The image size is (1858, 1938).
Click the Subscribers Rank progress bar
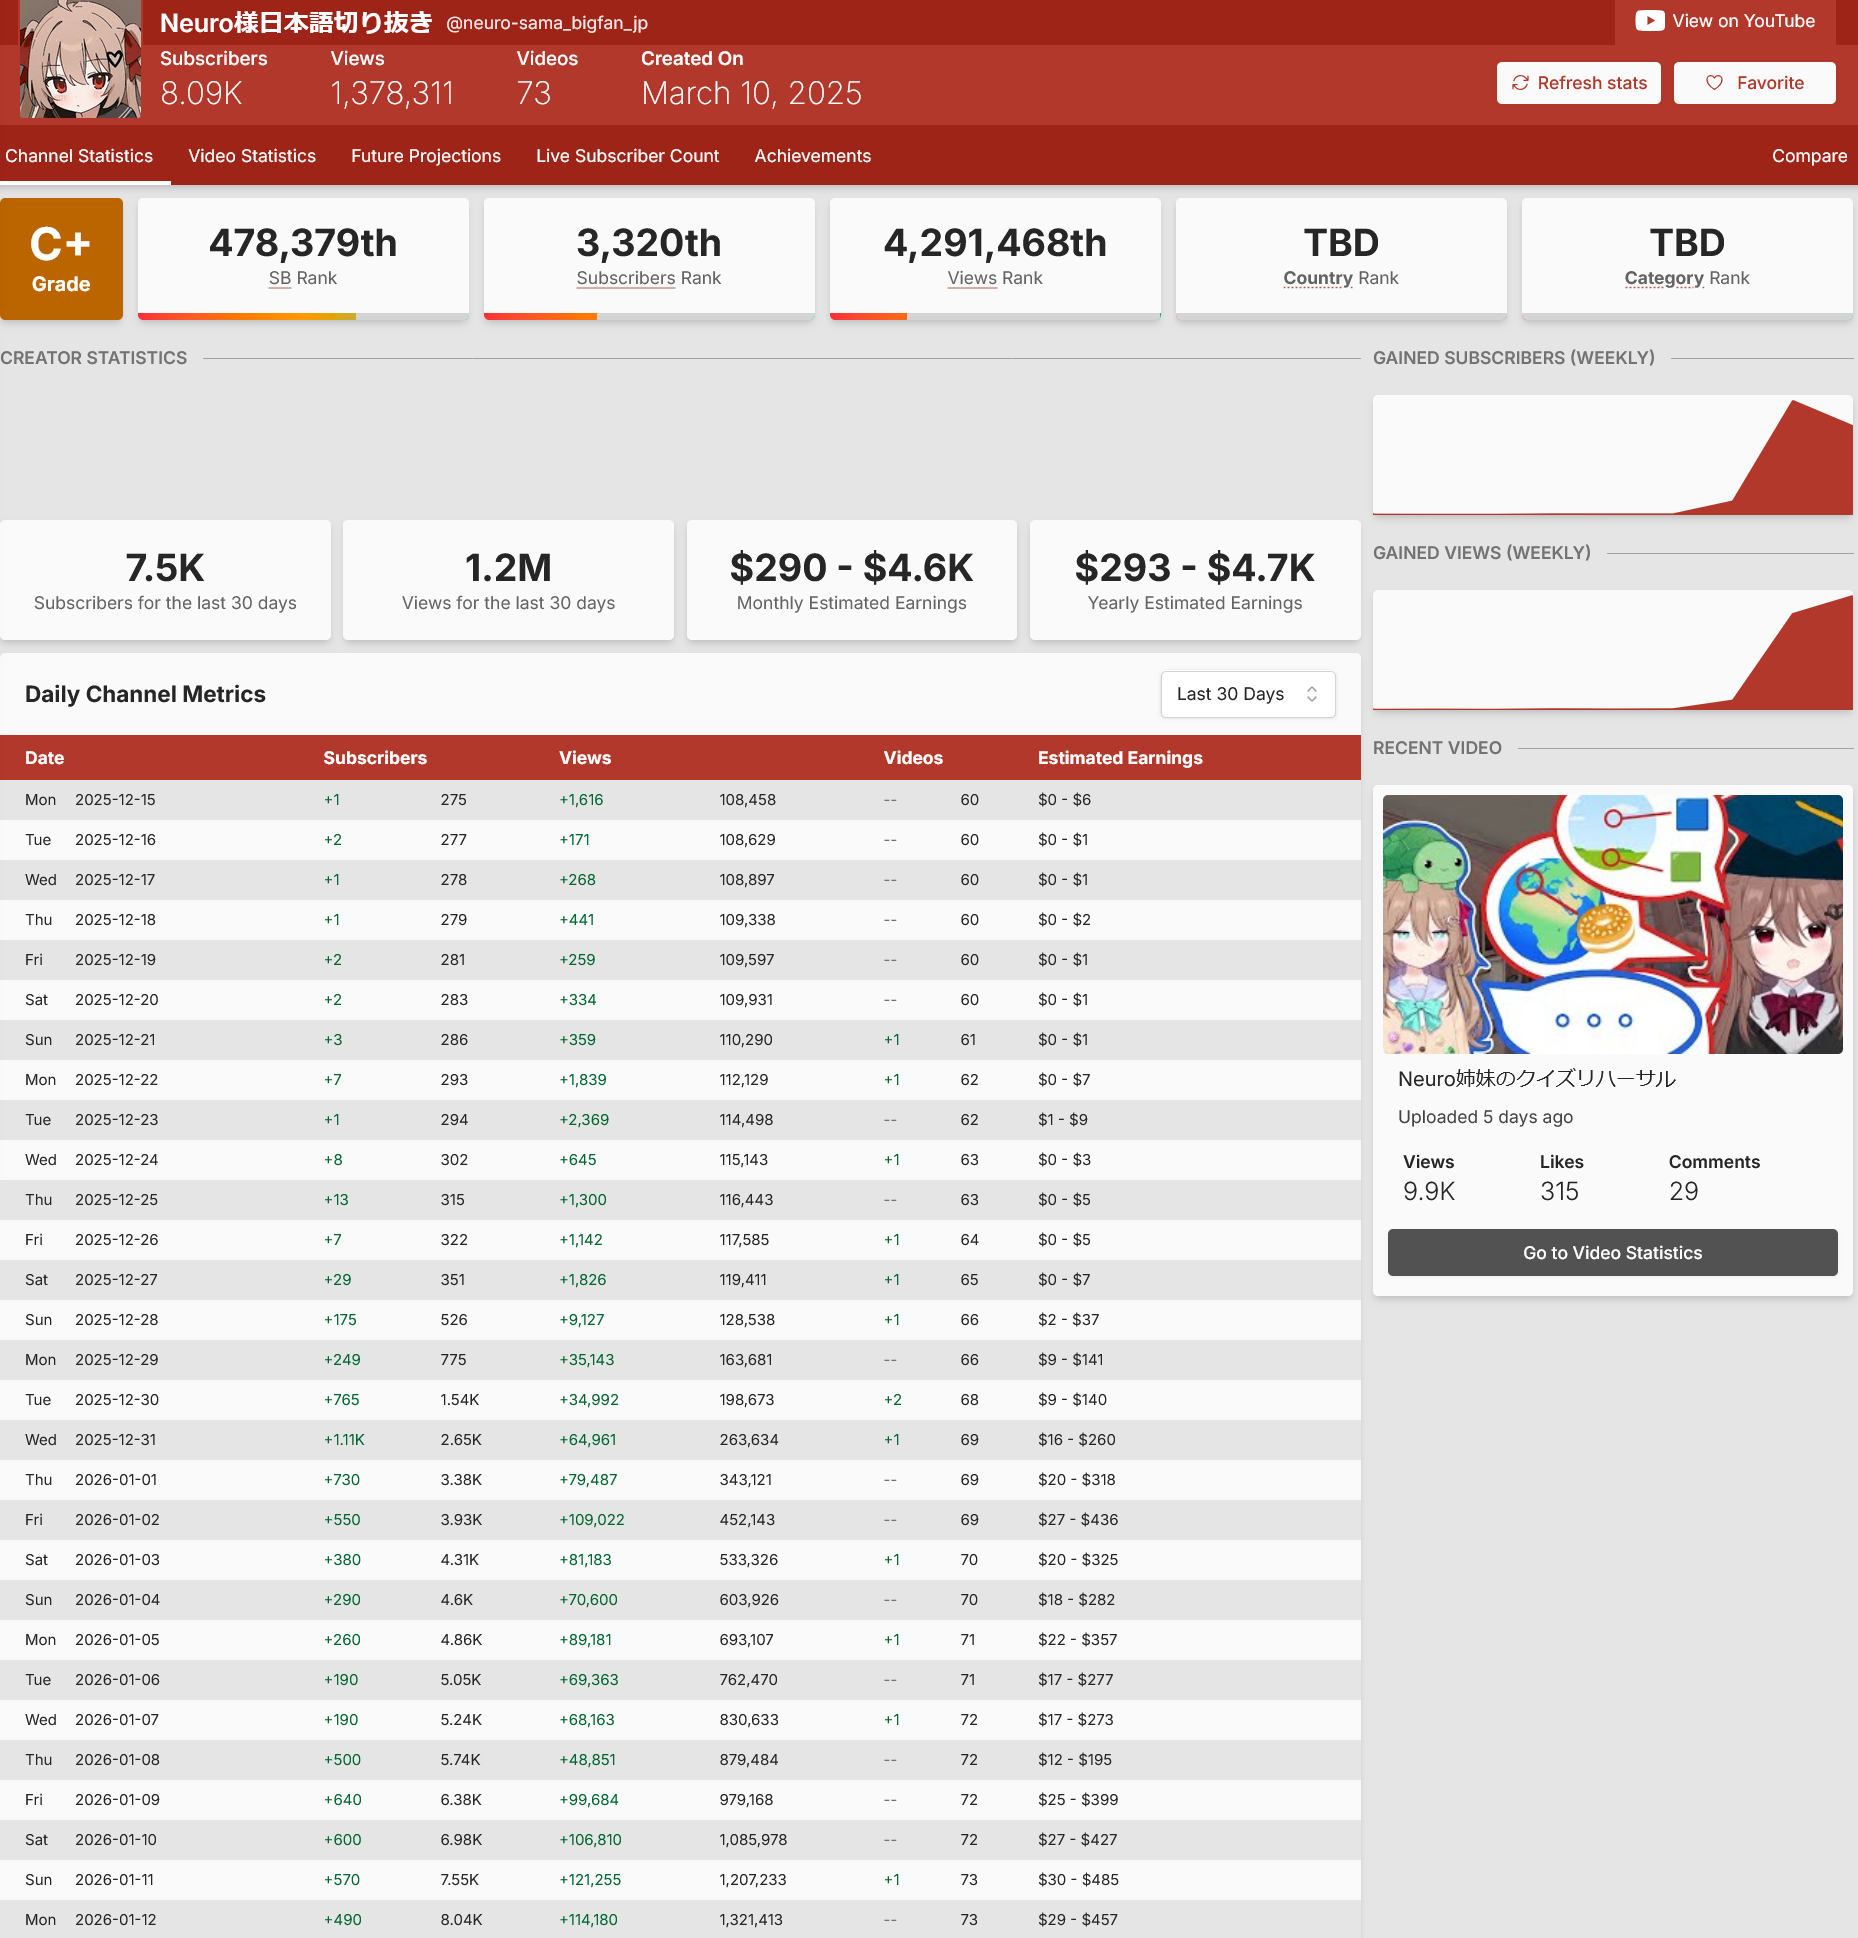pyautogui.click(x=649, y=317)
